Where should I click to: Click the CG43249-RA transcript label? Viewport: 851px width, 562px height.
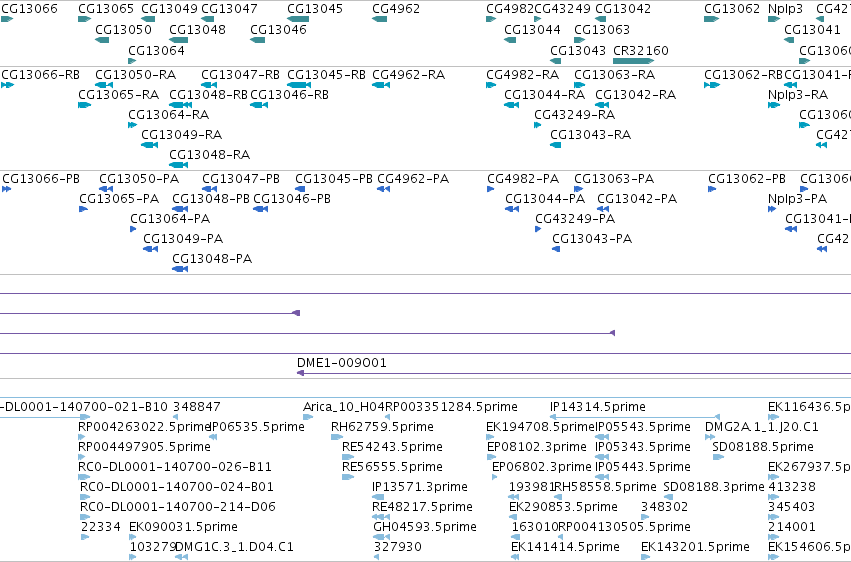pyautogui.click(x=574, y=114)
